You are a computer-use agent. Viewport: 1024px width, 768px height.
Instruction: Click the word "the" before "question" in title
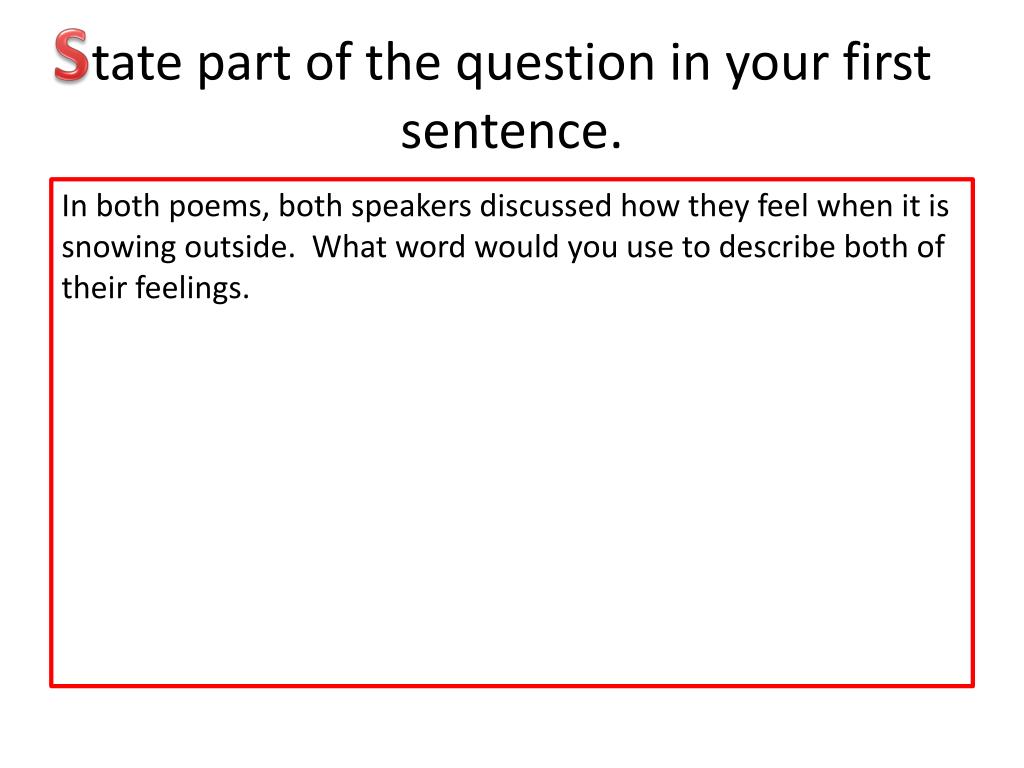click(x=403, y=62)
